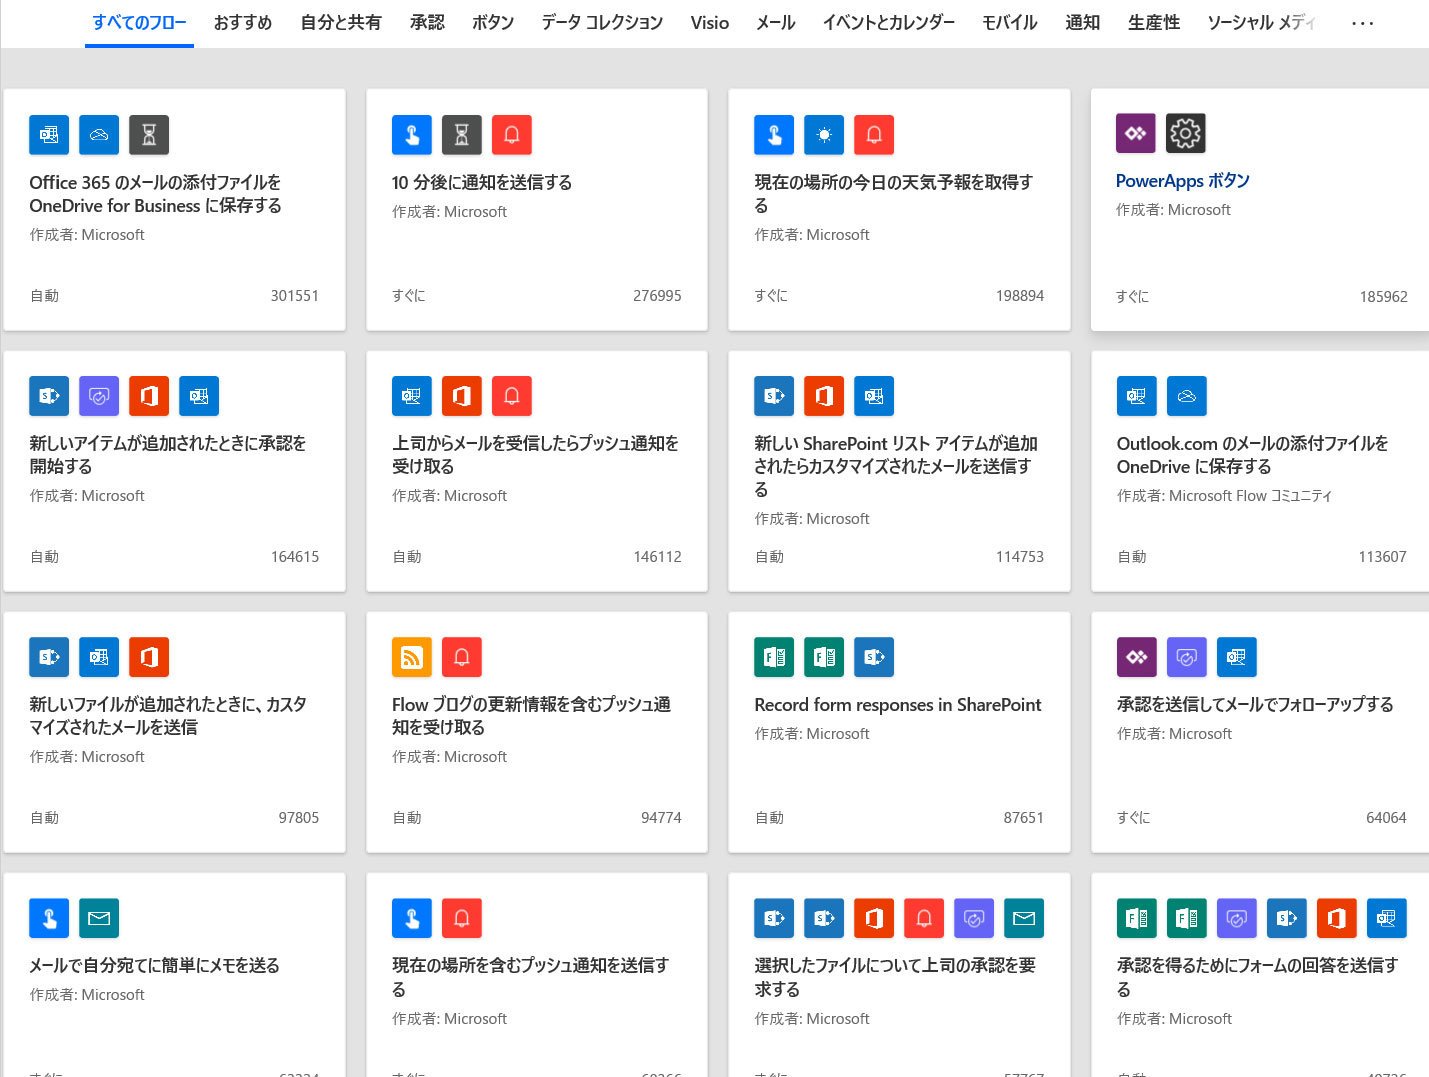This screenshot has height=1077, width=1429.
Task: Click the red bell icon on the 'Flow ブログ' card
Action: pyautogui.click(x=462, y=657)
